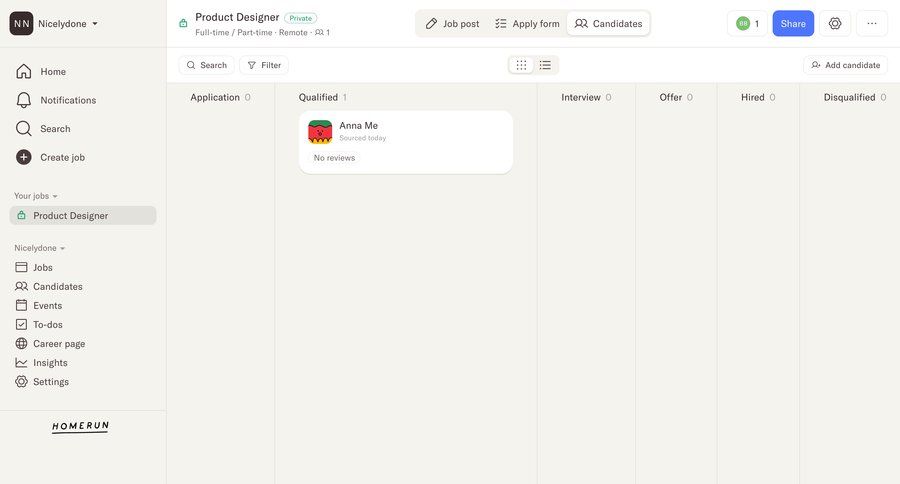Open Events in sidebar
900x484 pixels.
click(x=38, y=305)
